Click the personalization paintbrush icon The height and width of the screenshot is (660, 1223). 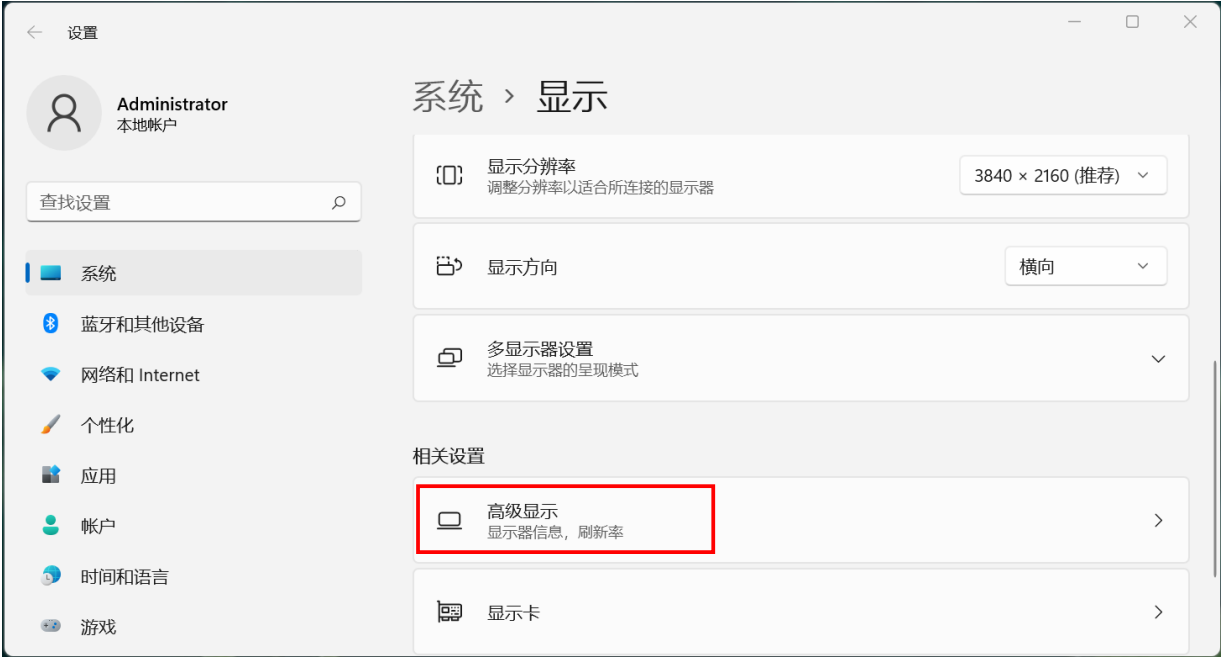(x=51, y=425)
